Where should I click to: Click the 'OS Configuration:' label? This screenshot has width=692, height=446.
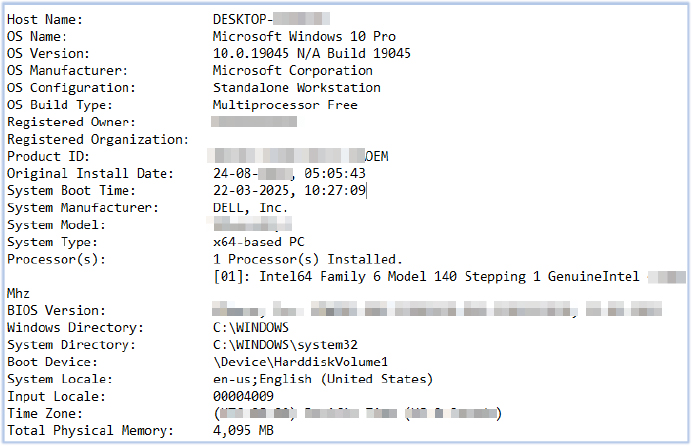(71, 88)
